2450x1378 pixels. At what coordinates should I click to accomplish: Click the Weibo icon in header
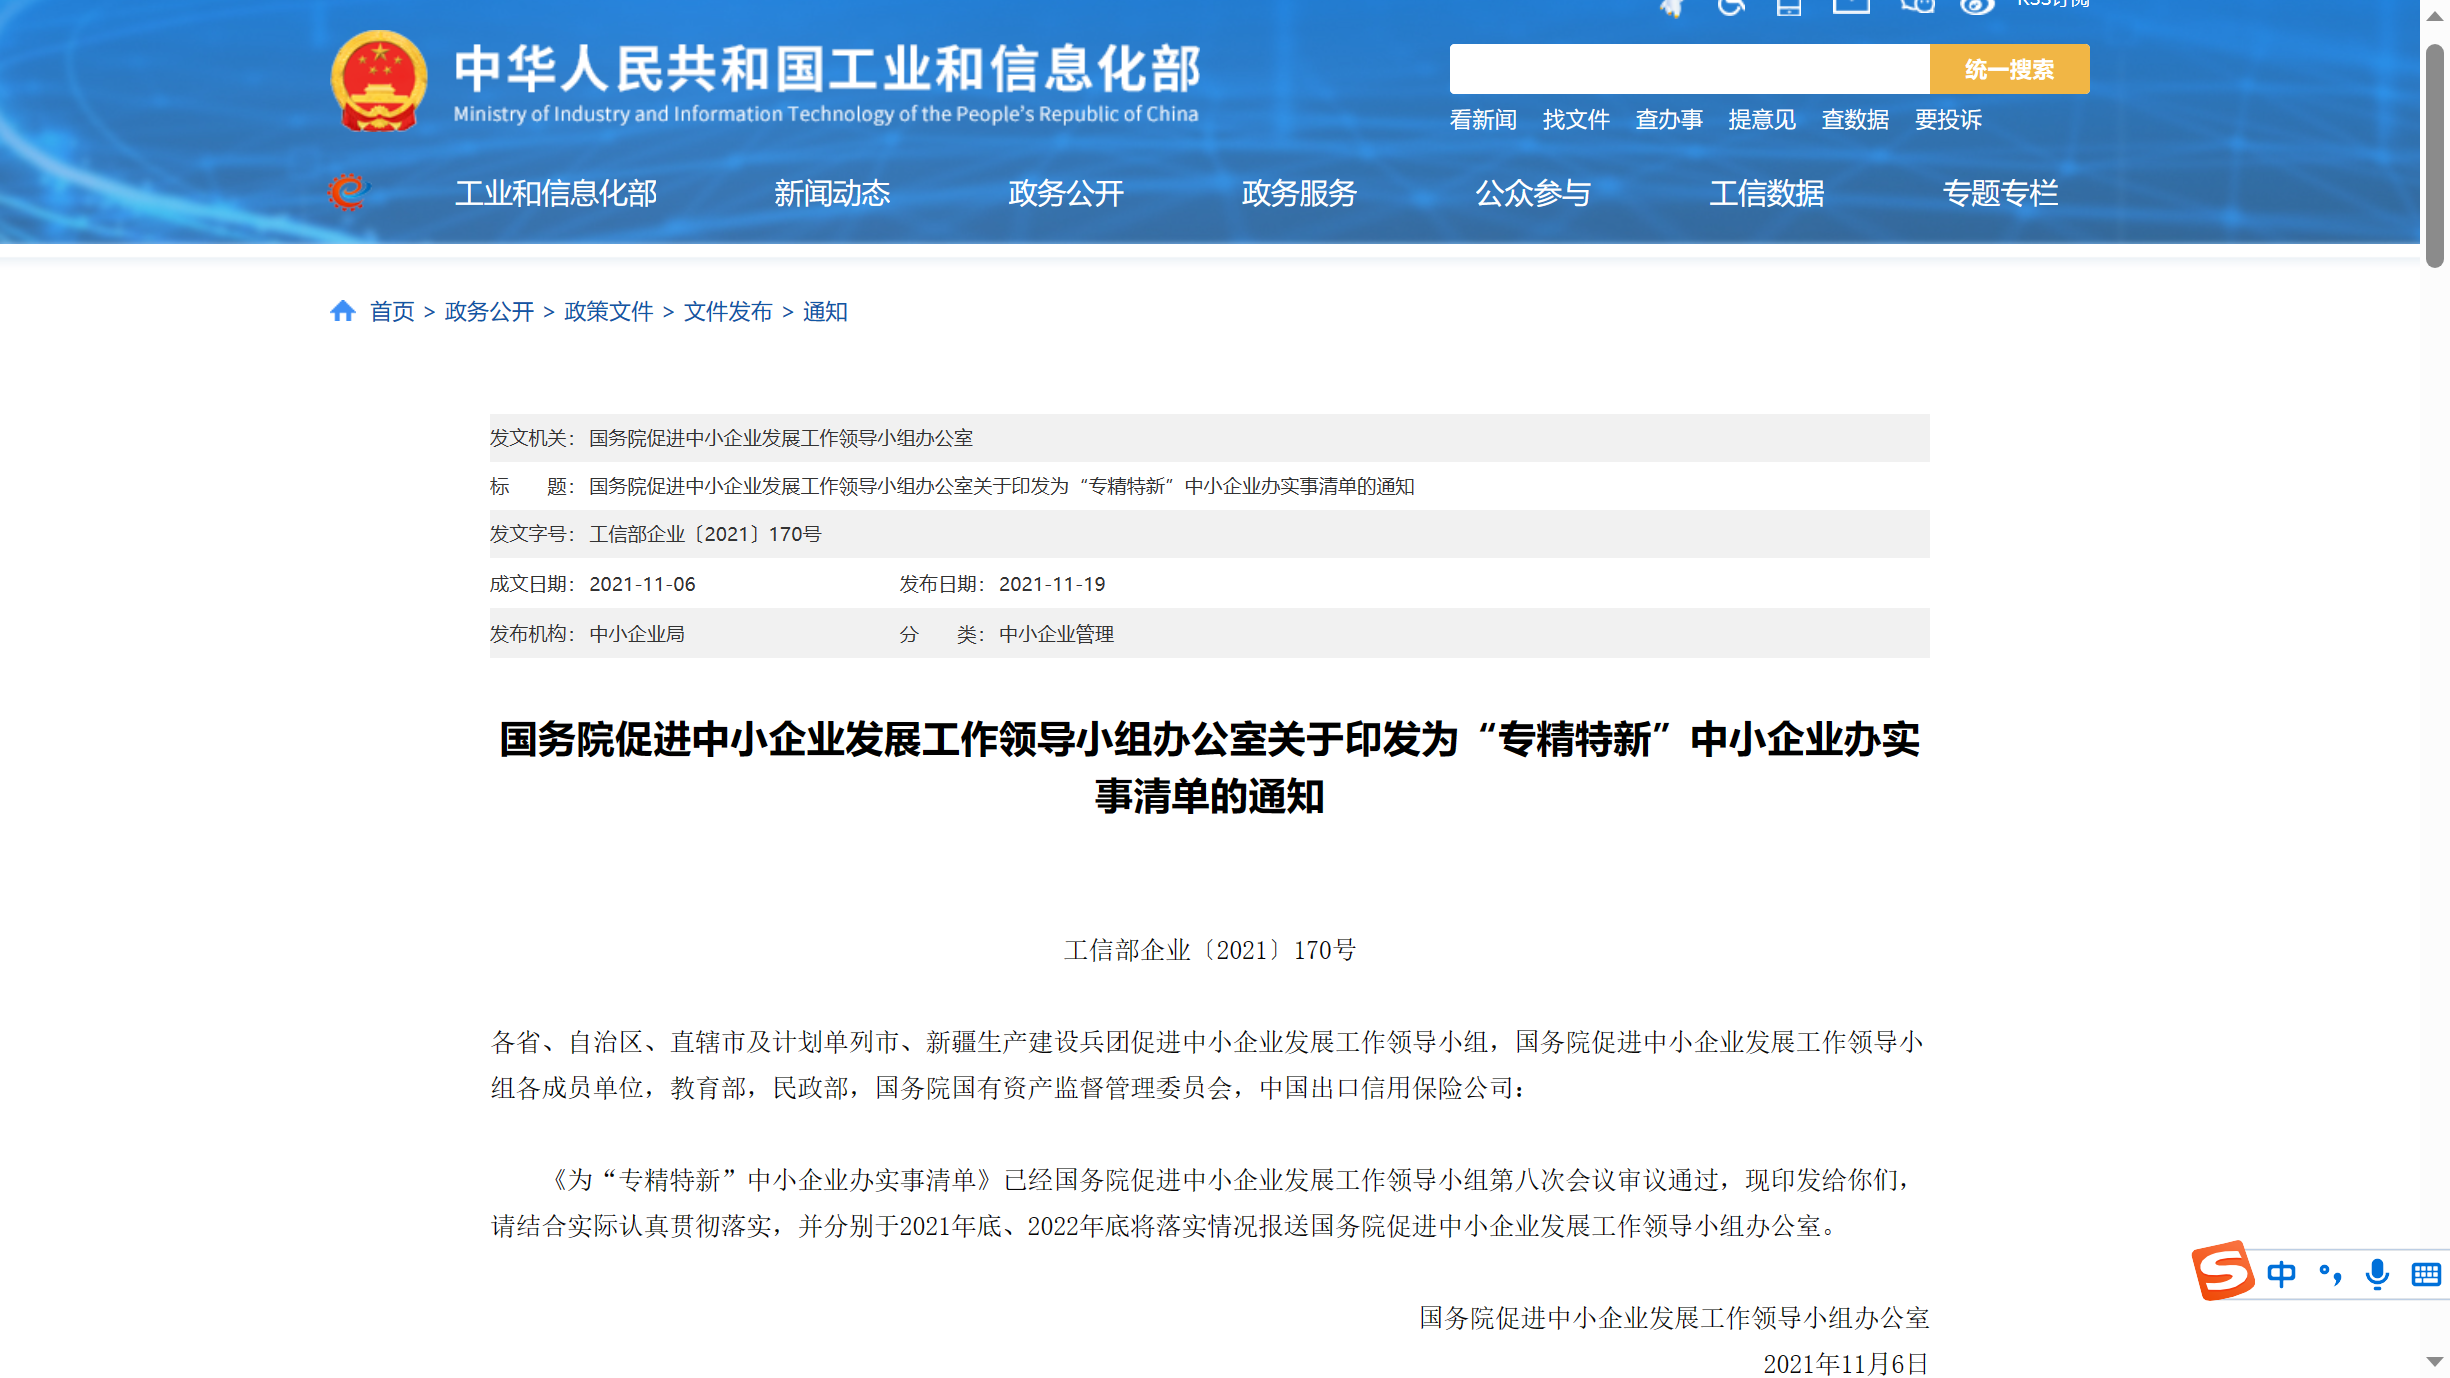point(1976,6)
